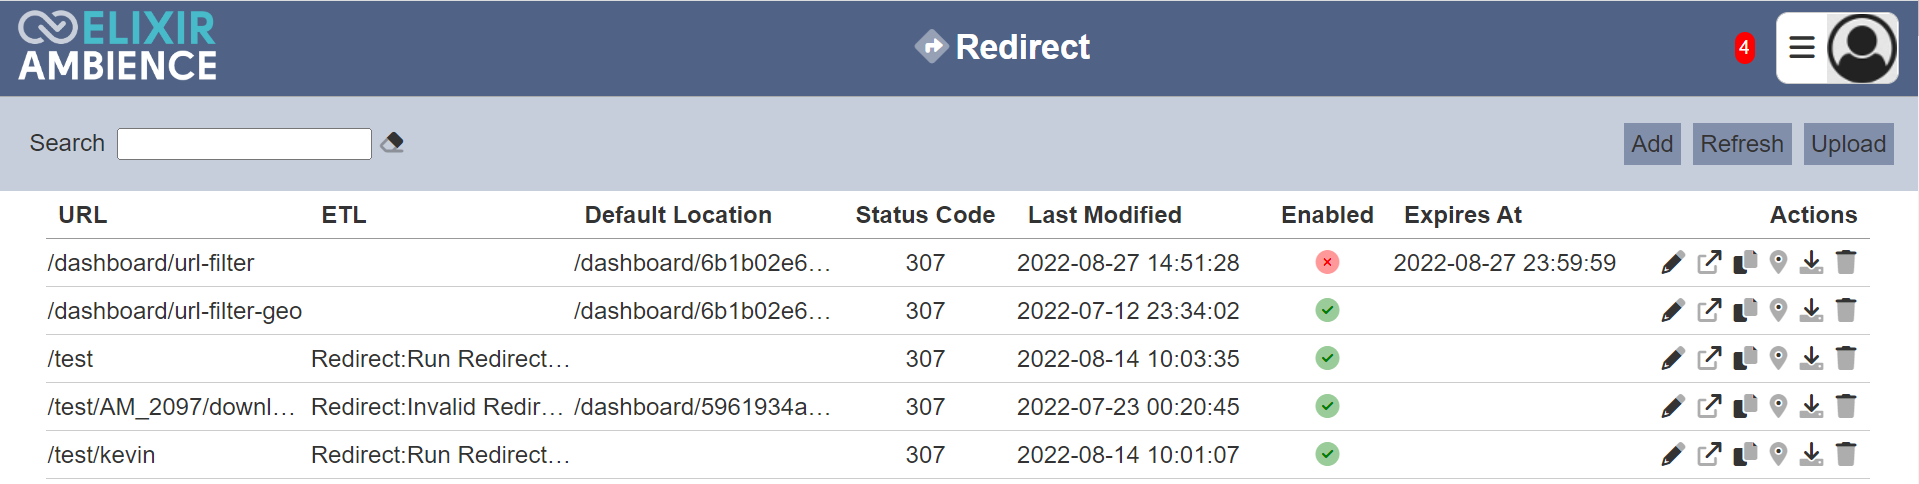
Task: Click the Upload button
Action: coord(1848,144)
